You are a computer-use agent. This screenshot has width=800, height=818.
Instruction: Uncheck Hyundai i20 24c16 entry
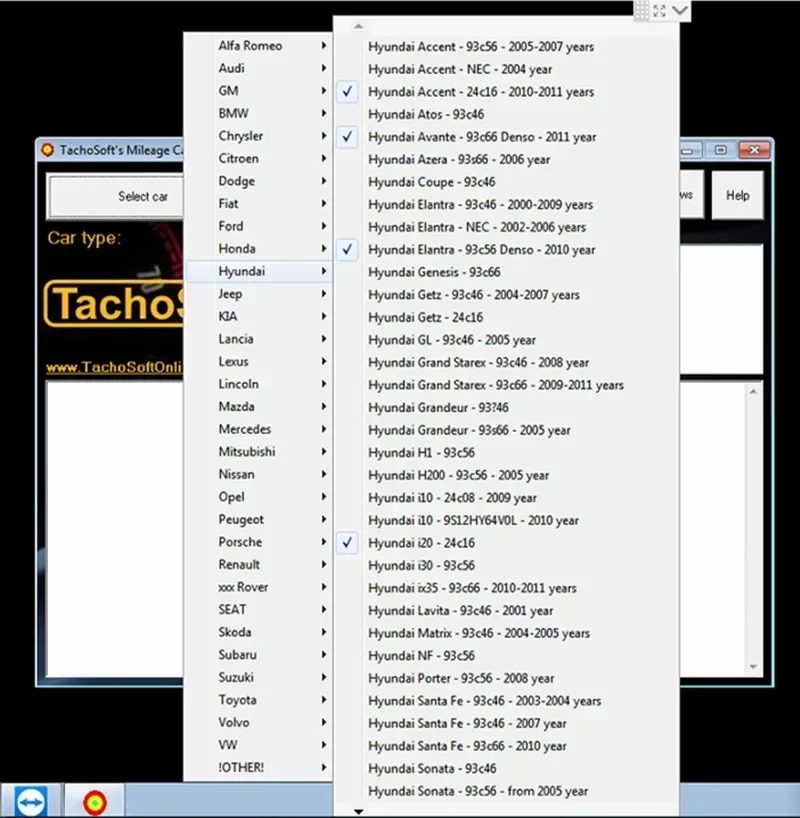pyautogui.click(x=347, y=542)
